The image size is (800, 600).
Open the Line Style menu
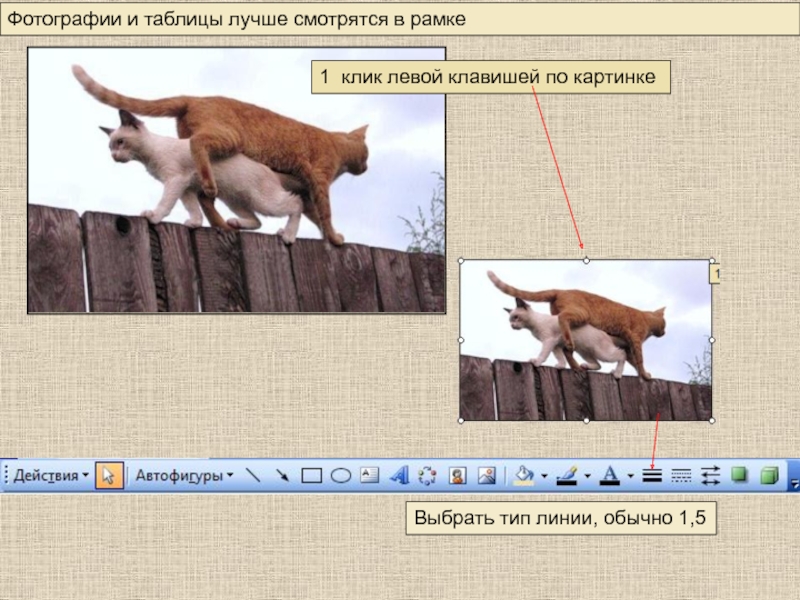pos(653,475)
